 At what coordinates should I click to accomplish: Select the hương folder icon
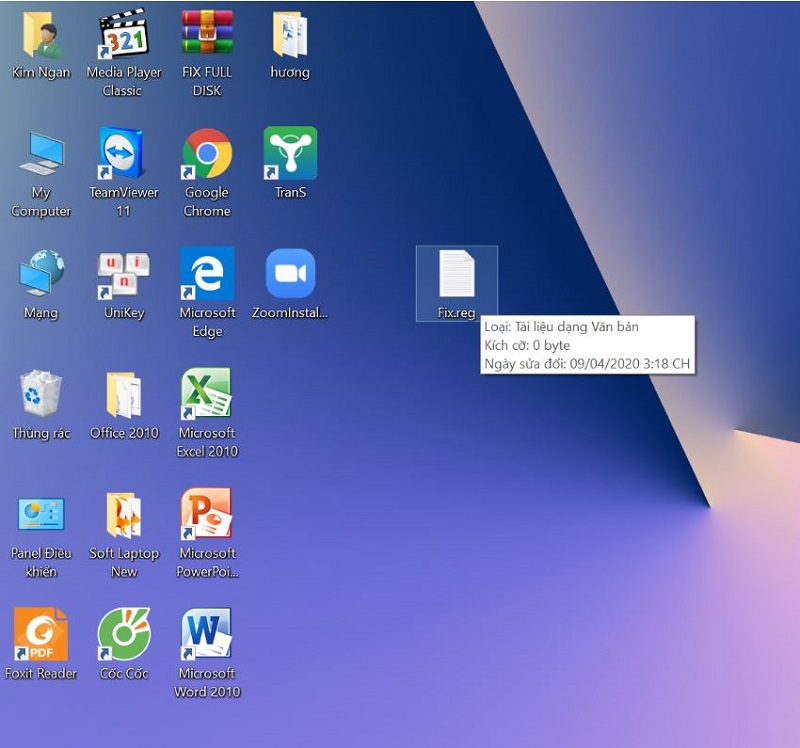[x=290, y=35]
